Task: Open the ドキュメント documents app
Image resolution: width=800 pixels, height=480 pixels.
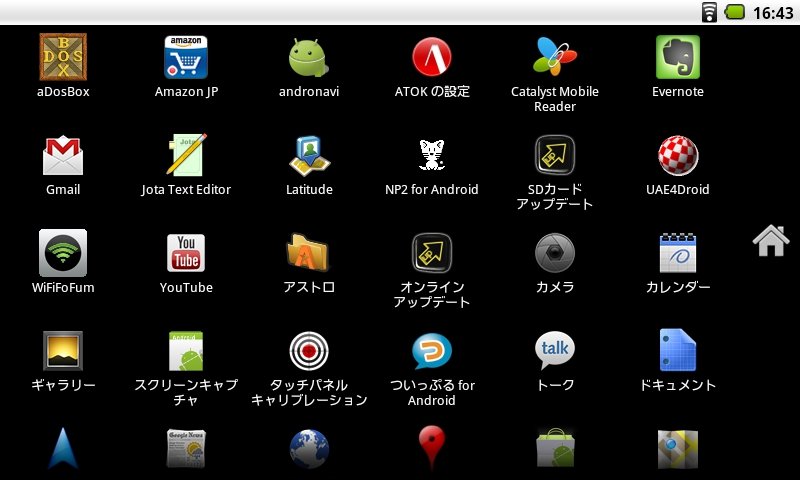Action: pos(678,351)
